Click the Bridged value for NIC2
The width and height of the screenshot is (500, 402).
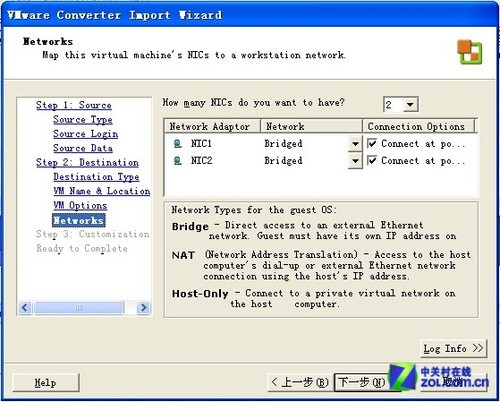283,161
